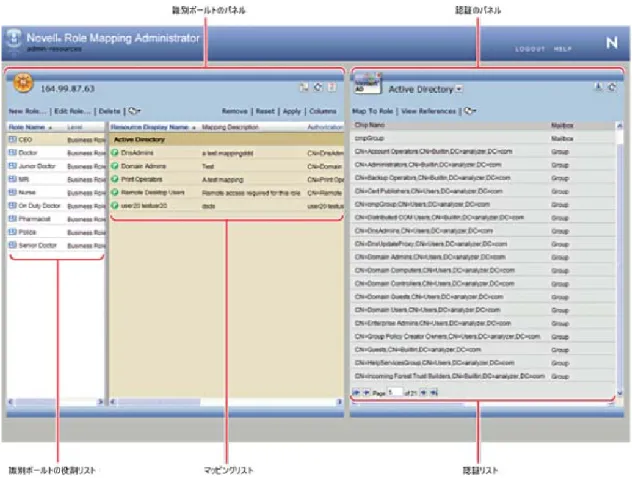Go to the next page of authorizations
The height and width of the screenshot is (478, 632).
tap(423, 392)
